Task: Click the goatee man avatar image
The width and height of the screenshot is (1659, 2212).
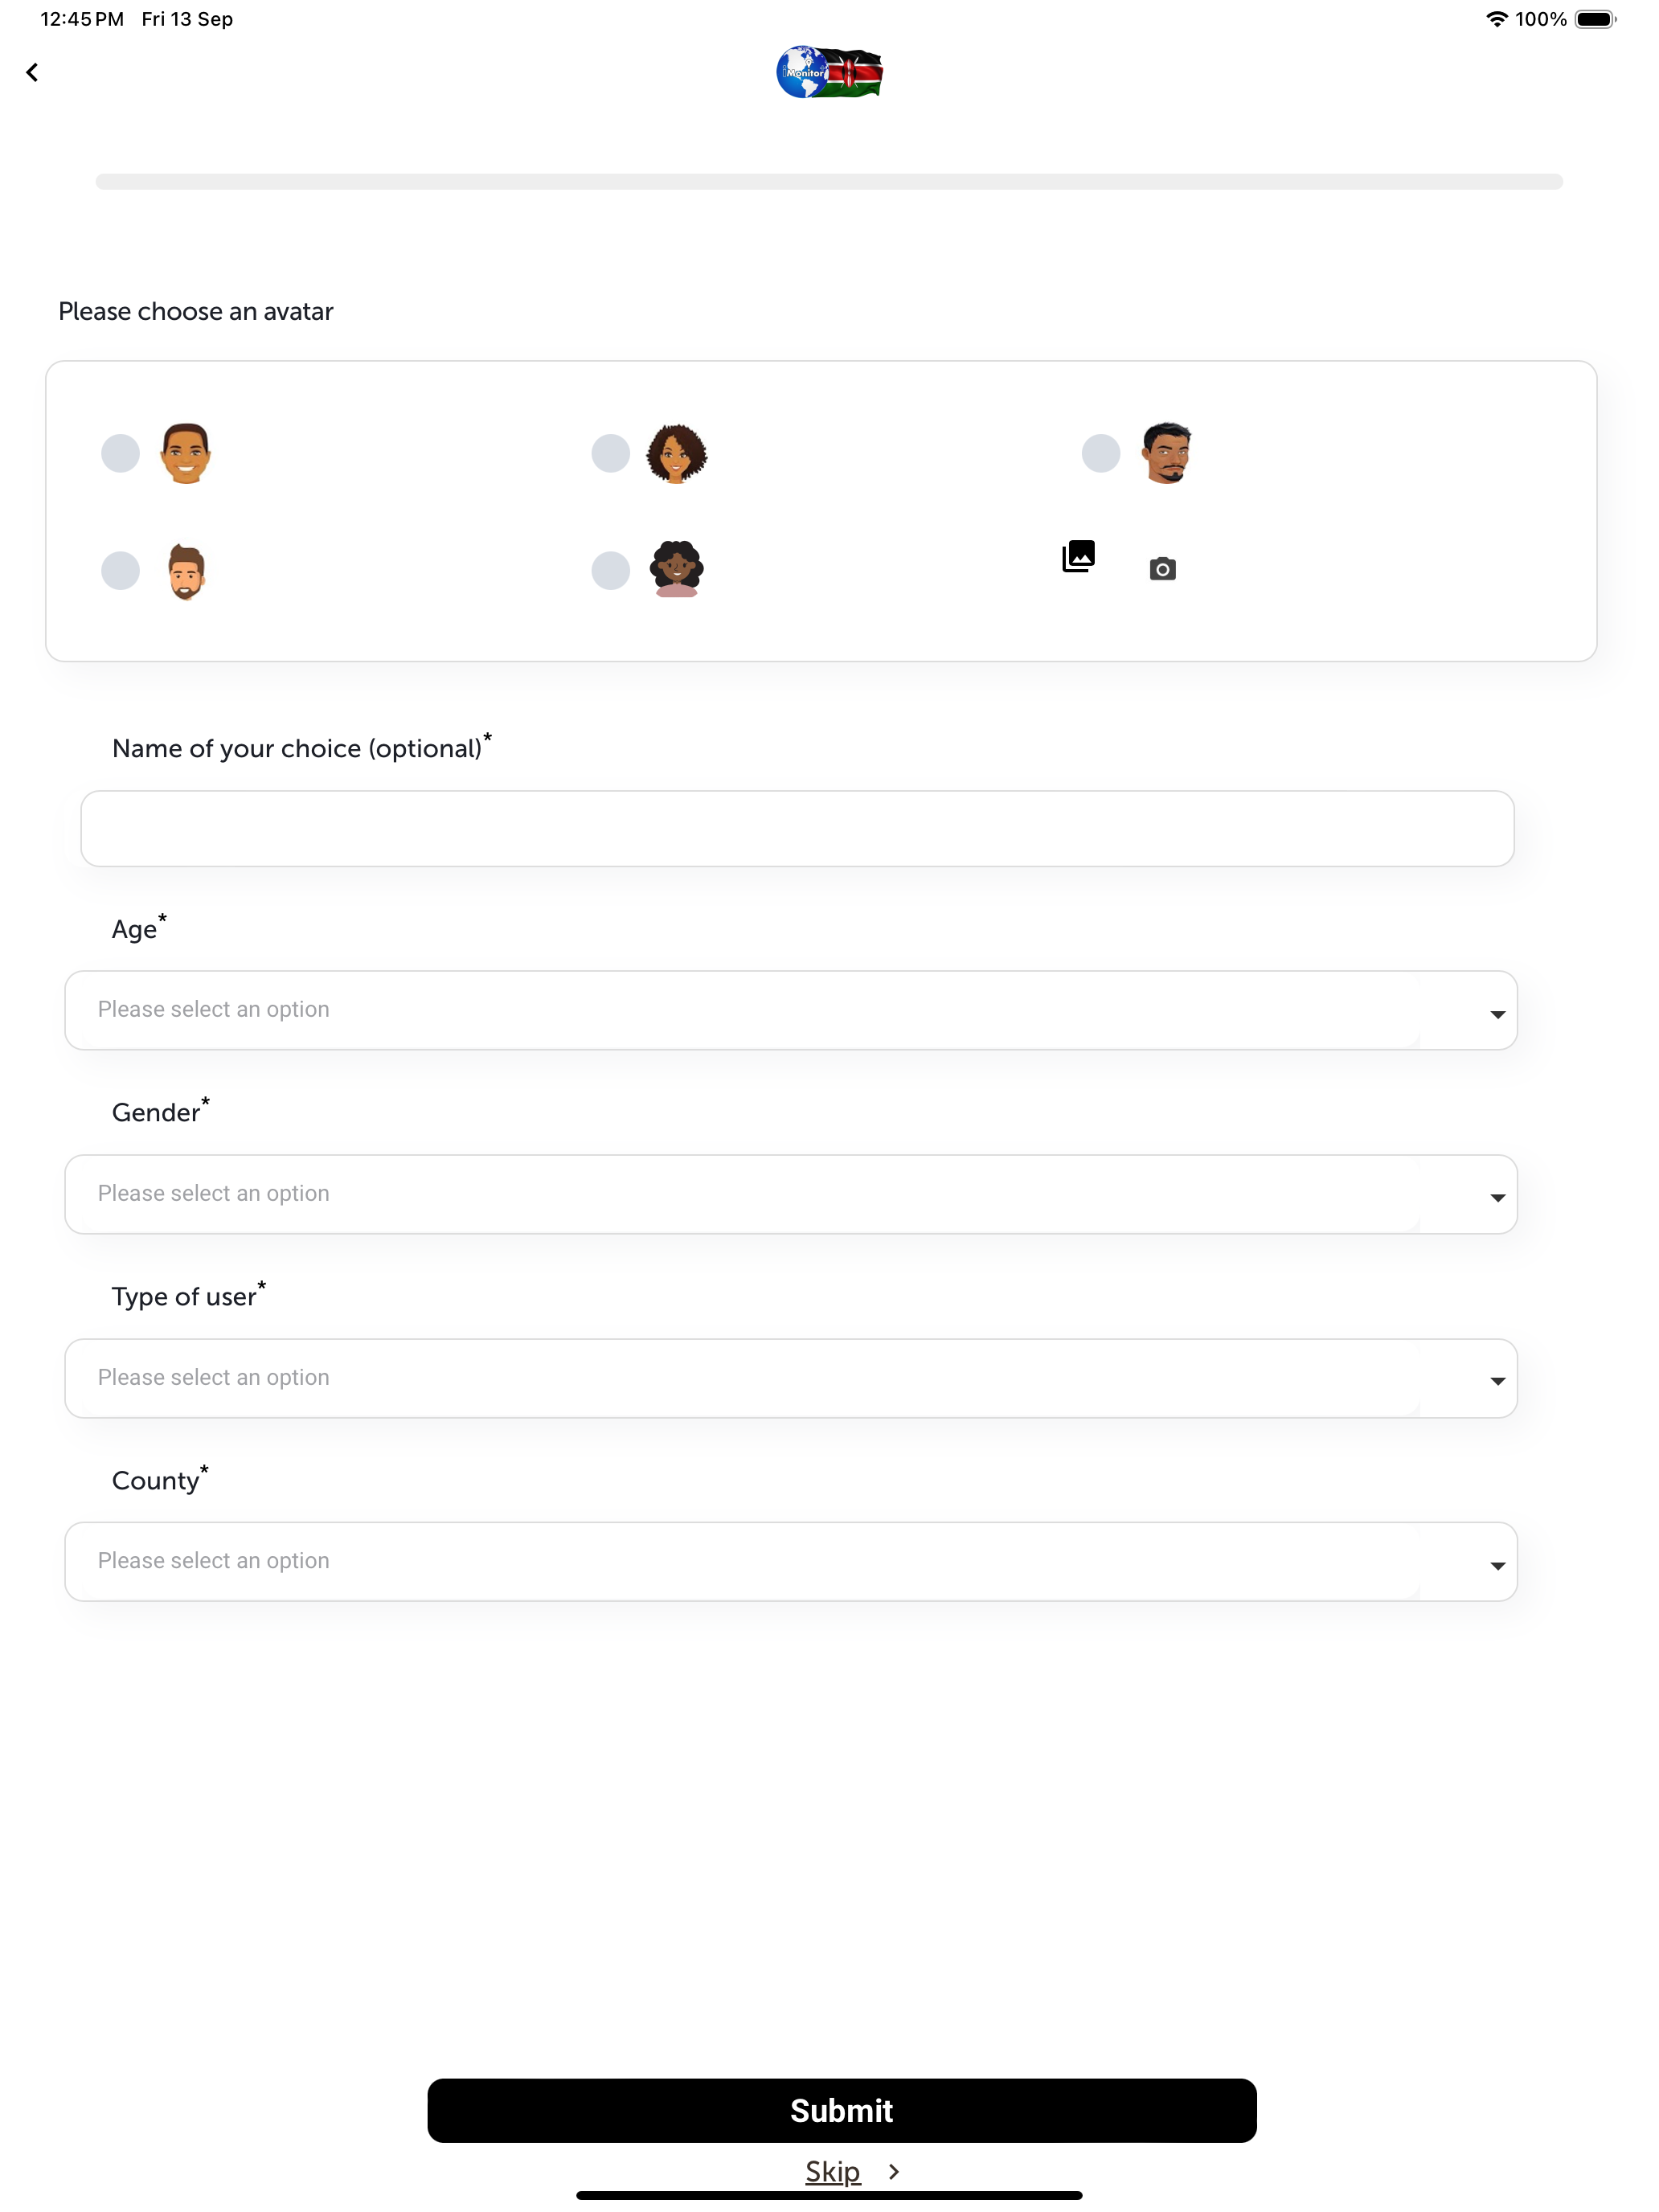Action: (x=1166, y=453)
